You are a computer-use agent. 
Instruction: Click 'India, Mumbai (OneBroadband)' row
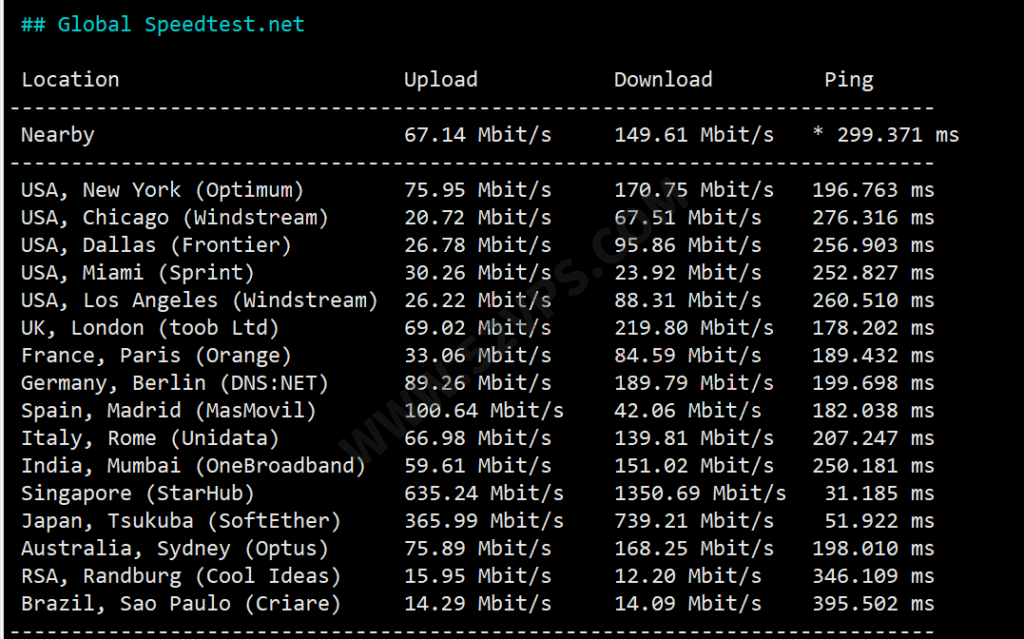click(x=193, y=465)
